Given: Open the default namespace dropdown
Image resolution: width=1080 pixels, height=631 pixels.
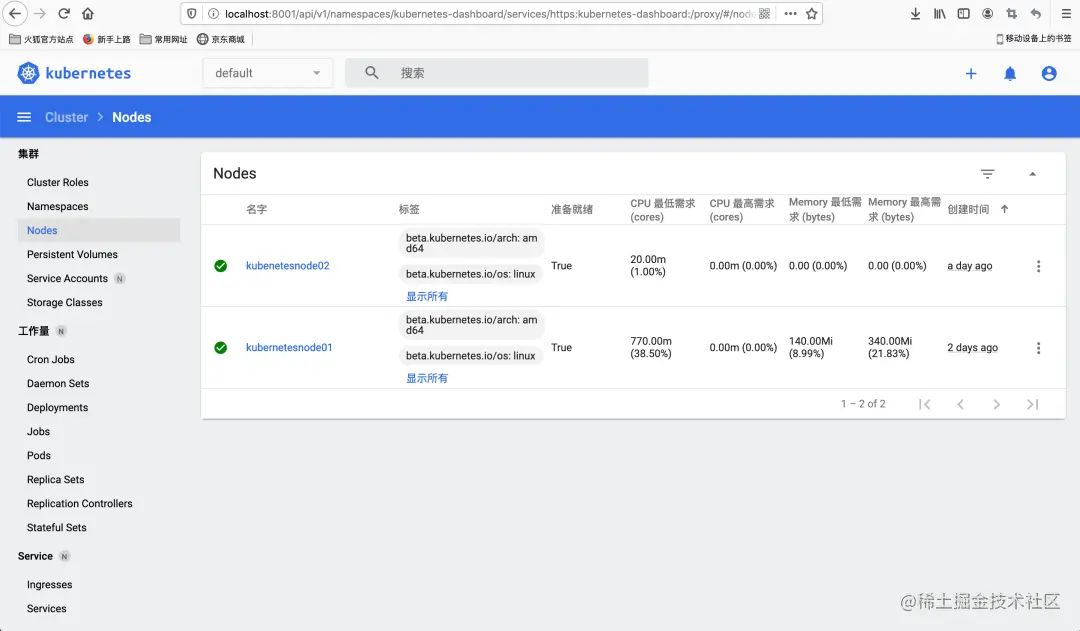Looking at the screenshot, I should [x=267, y=73].
